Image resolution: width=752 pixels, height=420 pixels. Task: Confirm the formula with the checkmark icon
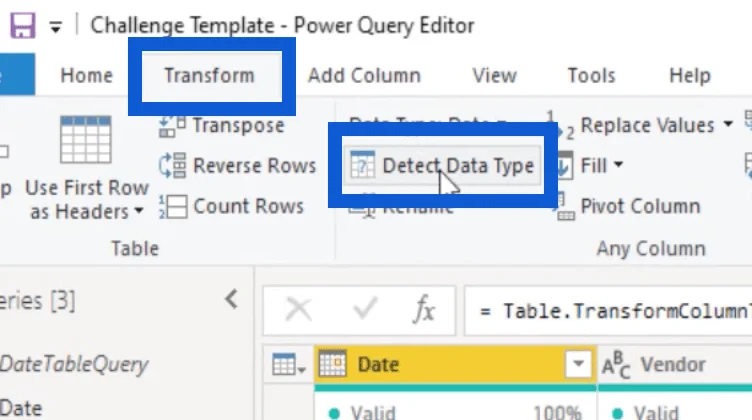click(x=365, y=308)
